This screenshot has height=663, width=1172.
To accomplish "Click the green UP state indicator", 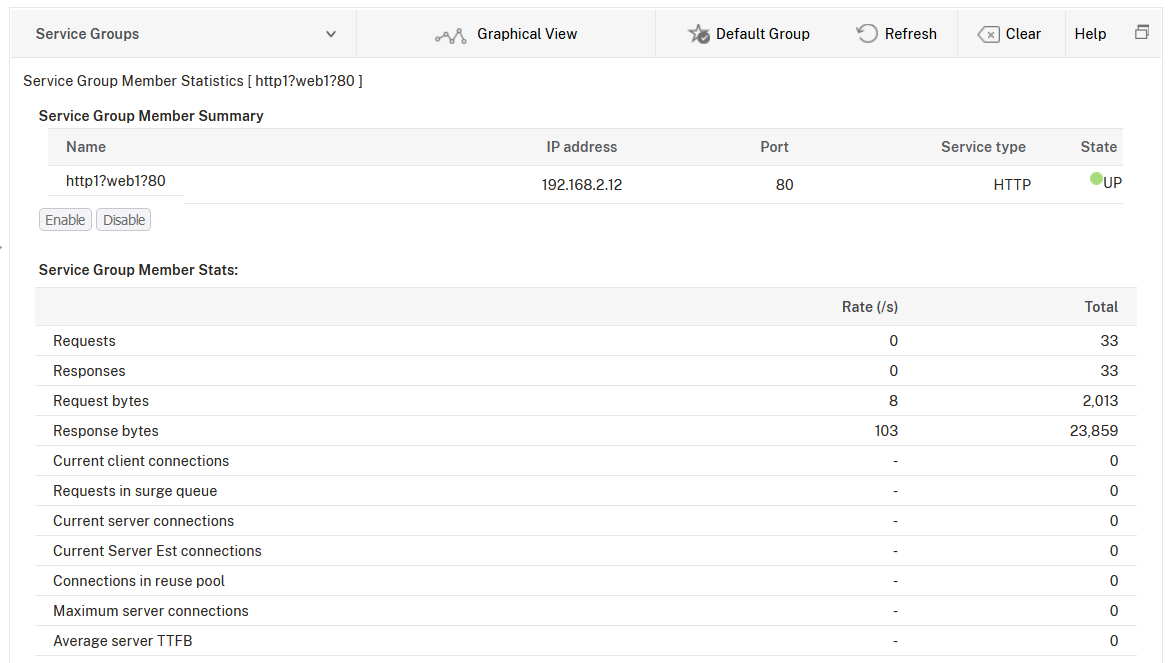I will click(x=1096, y=179).
